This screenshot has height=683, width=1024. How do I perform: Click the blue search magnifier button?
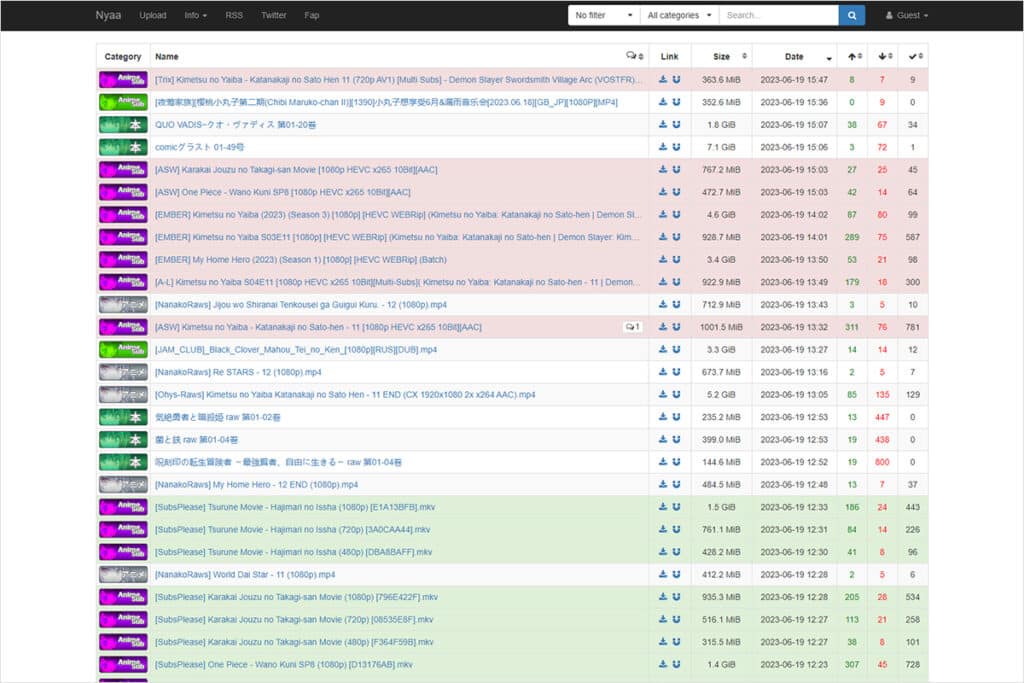tap(851, 15)
